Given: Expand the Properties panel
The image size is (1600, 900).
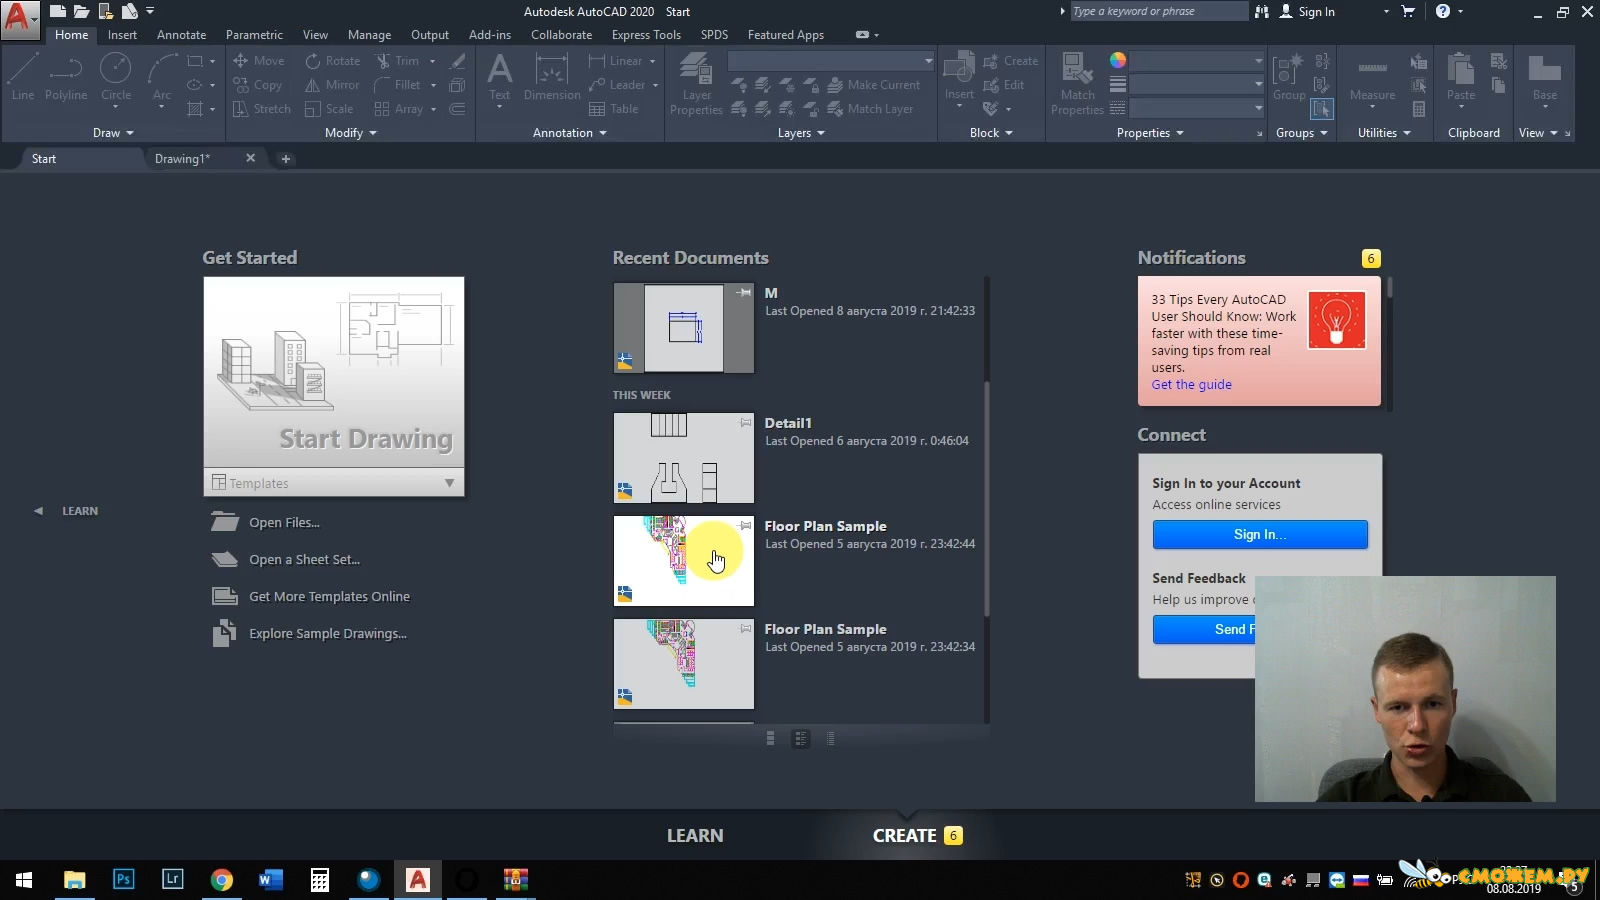Looking at the screenshot, I should click(1150, 133).
